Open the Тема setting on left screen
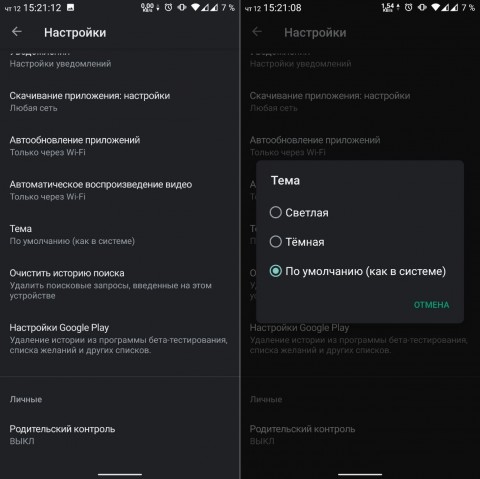The image size is (480, 479). [x=120, y=235]
